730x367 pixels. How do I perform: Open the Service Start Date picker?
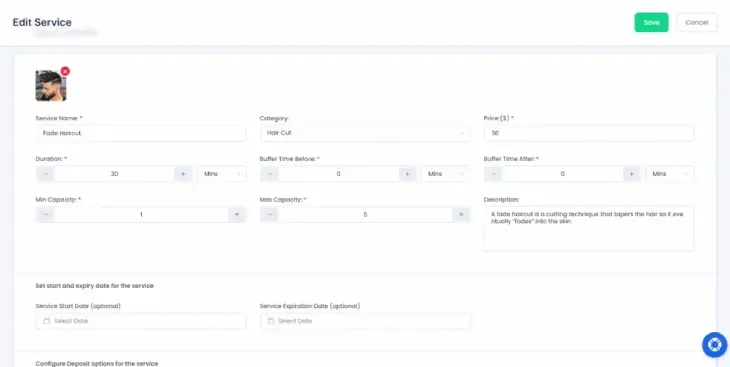(141, 321)
